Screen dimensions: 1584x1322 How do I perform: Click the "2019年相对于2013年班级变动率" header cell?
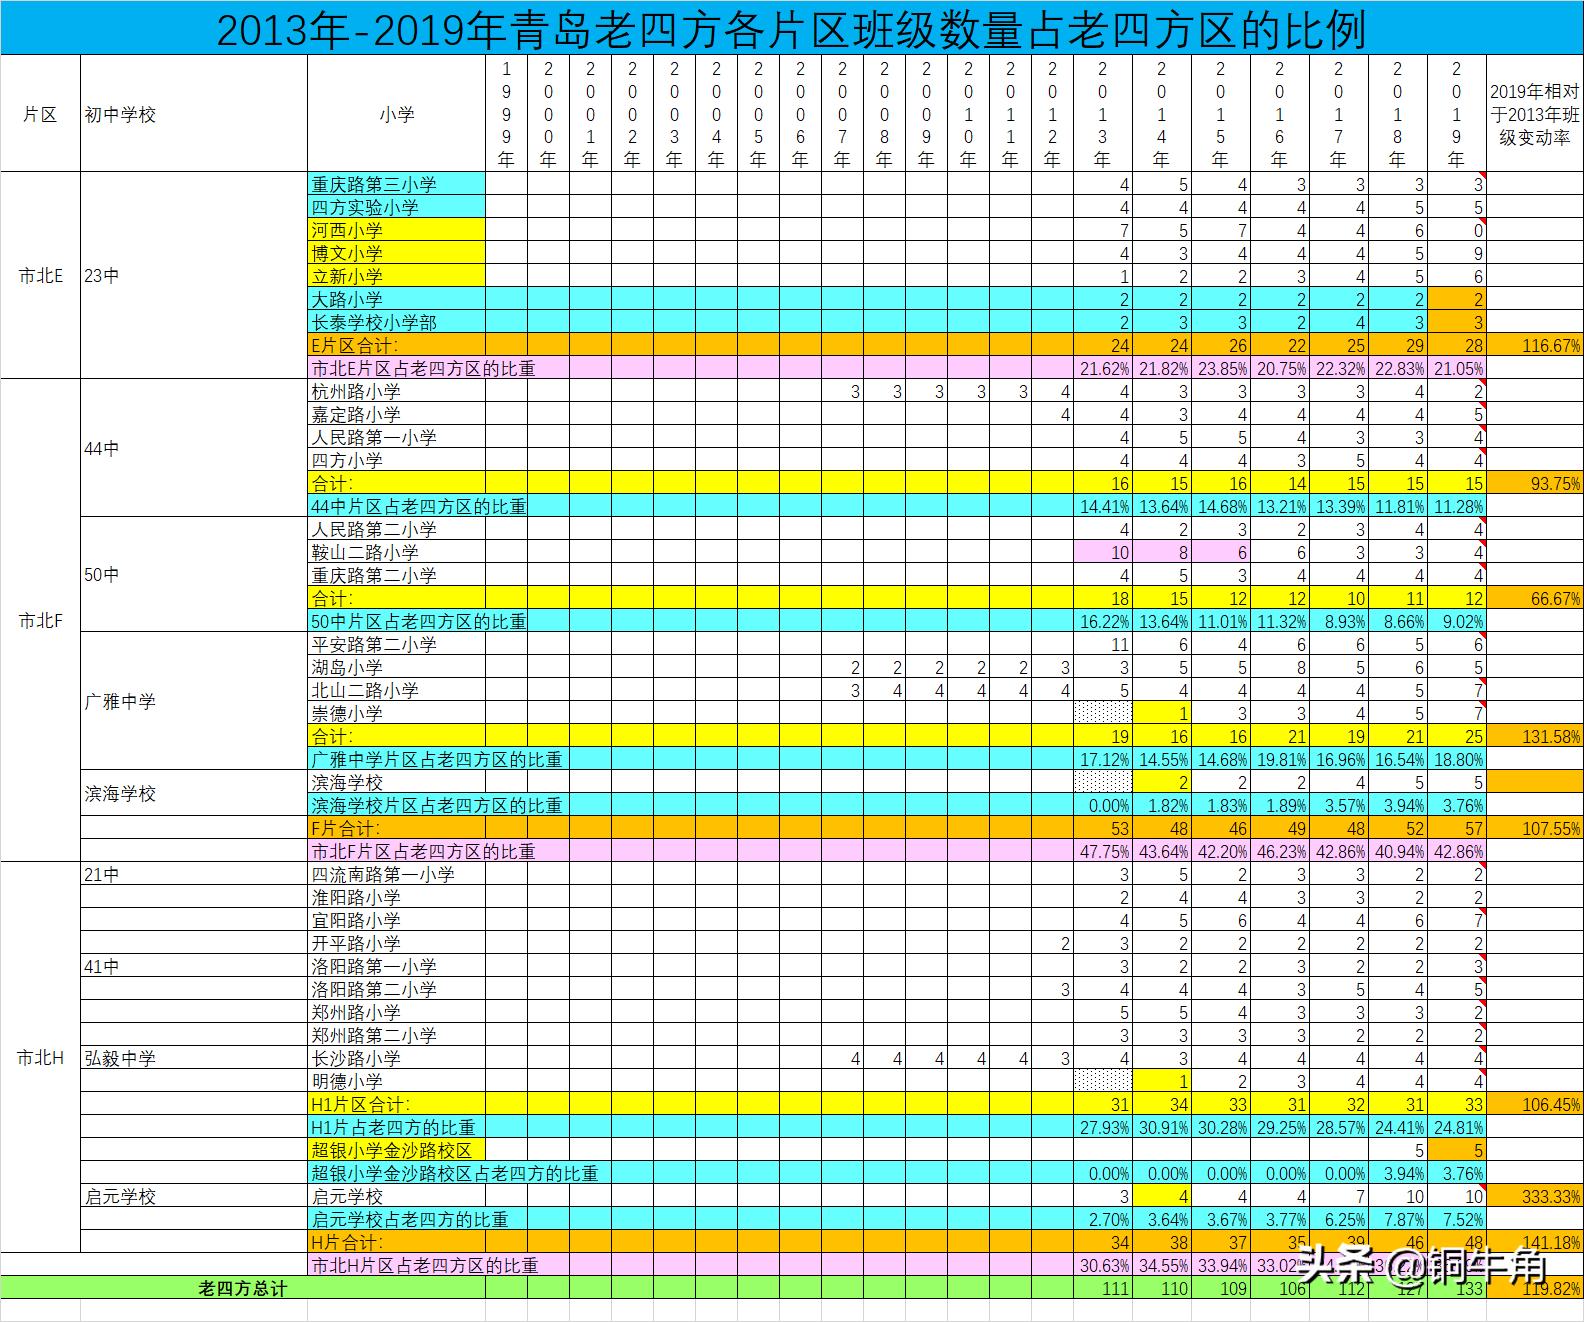pyautogui.click(x=1535, y=114)
